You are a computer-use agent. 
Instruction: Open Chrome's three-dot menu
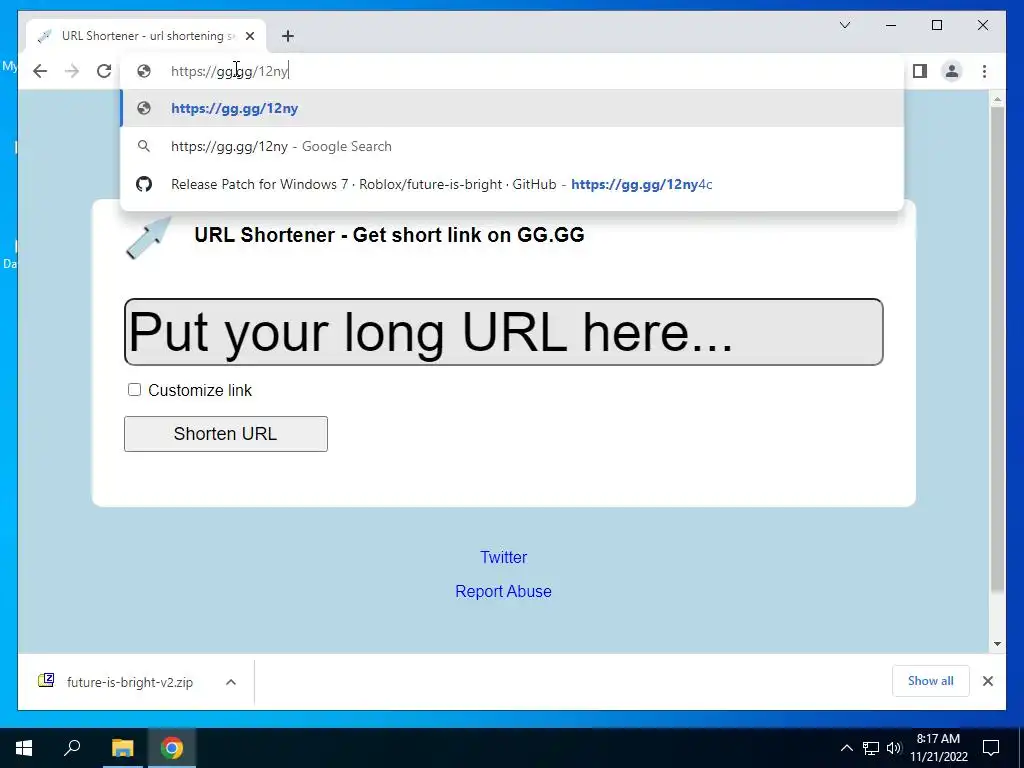pyautogui.click(x=984, y=71)
